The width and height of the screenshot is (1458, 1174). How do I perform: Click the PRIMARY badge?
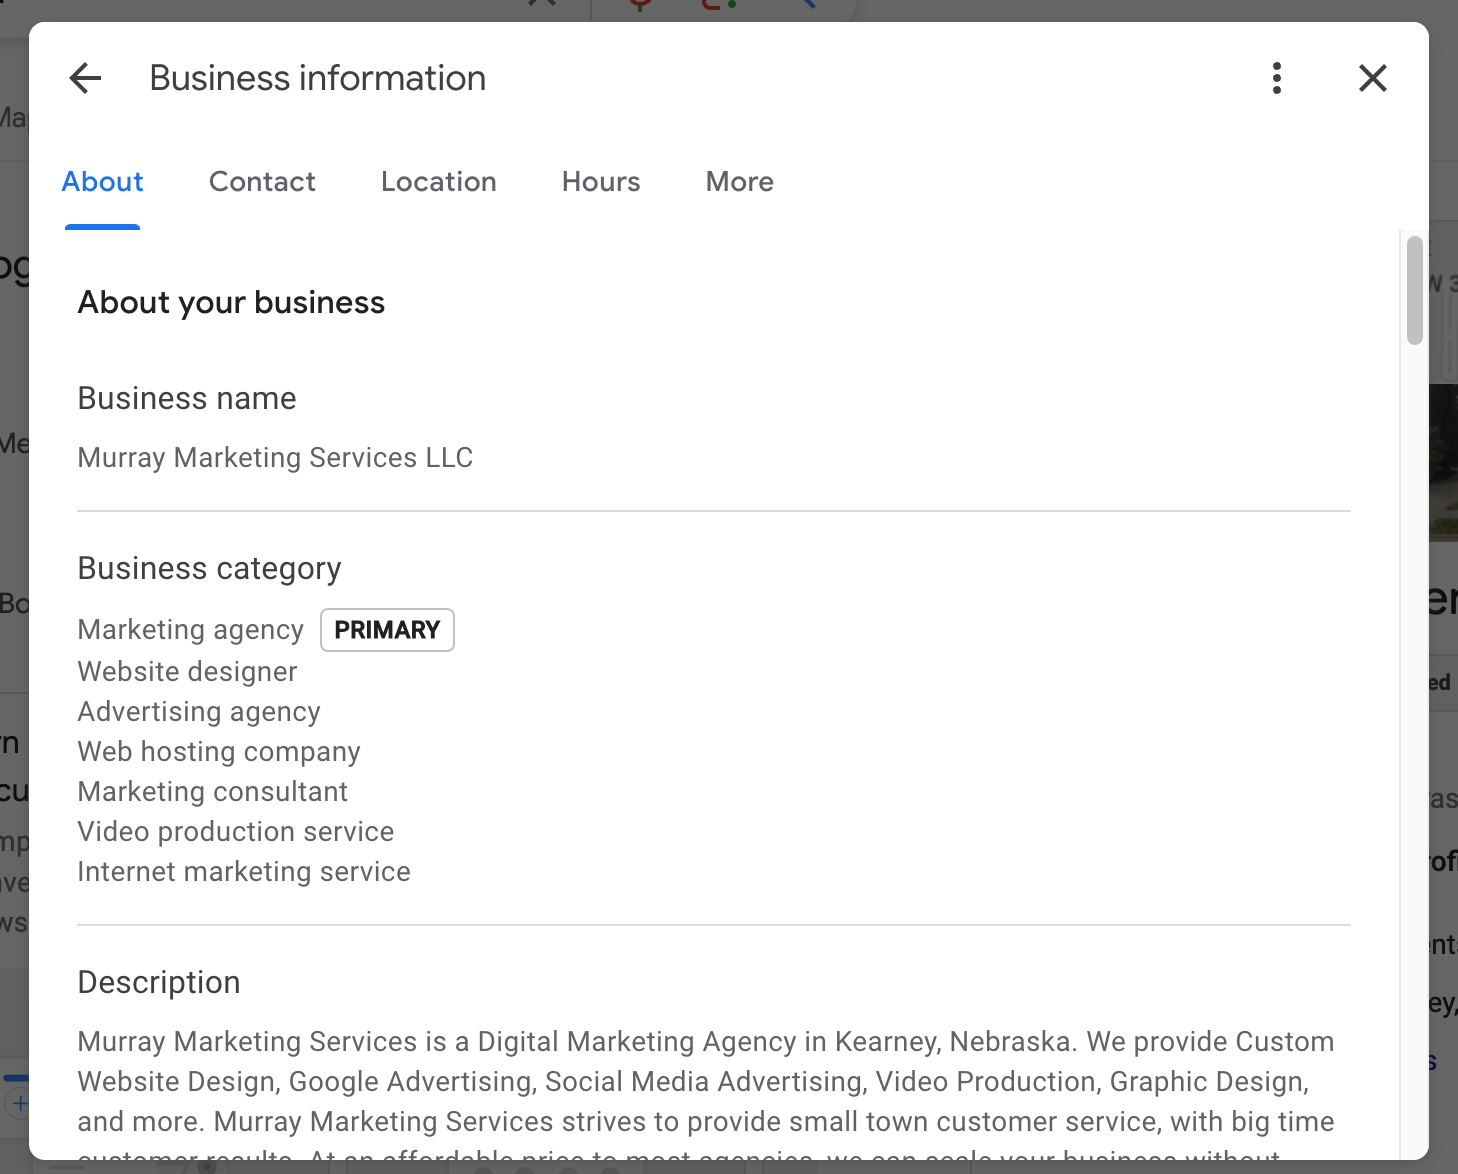[x=387, y=630]
